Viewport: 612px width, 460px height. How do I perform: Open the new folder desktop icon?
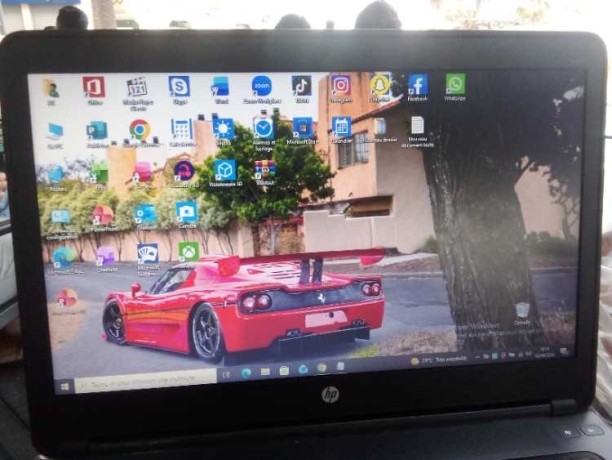click(x=379, y=130)
